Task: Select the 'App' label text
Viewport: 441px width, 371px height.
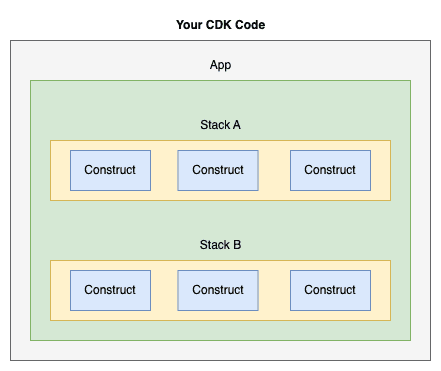Action: 220,65
